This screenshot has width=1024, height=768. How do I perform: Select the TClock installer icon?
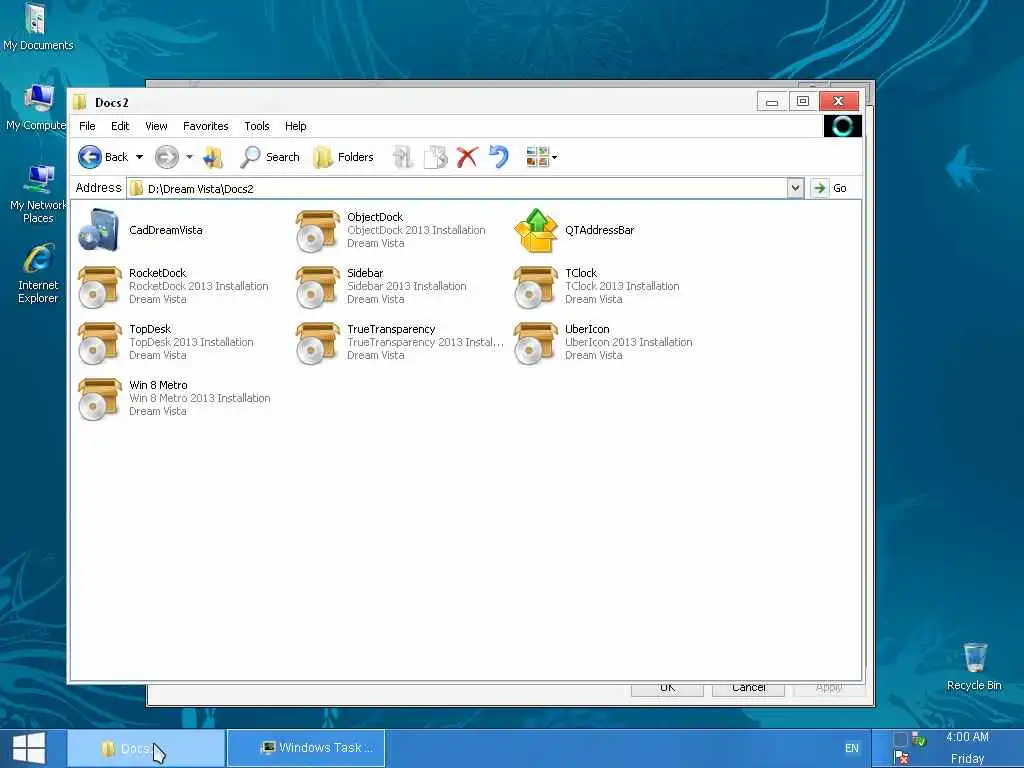[536, 287]
